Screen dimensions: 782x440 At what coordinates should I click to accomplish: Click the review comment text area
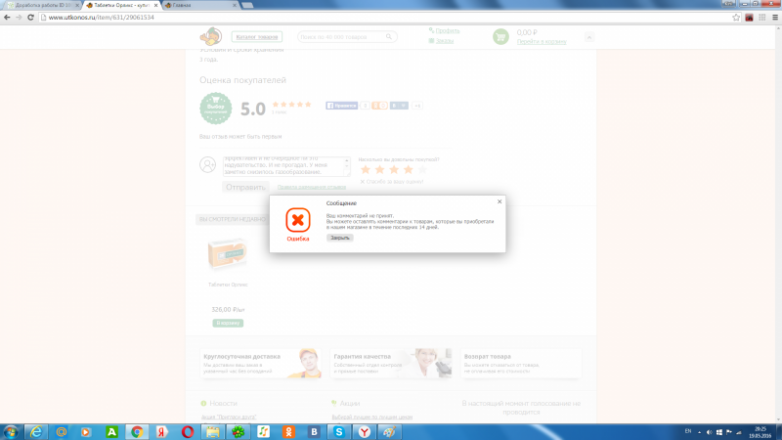pos(286,166)
